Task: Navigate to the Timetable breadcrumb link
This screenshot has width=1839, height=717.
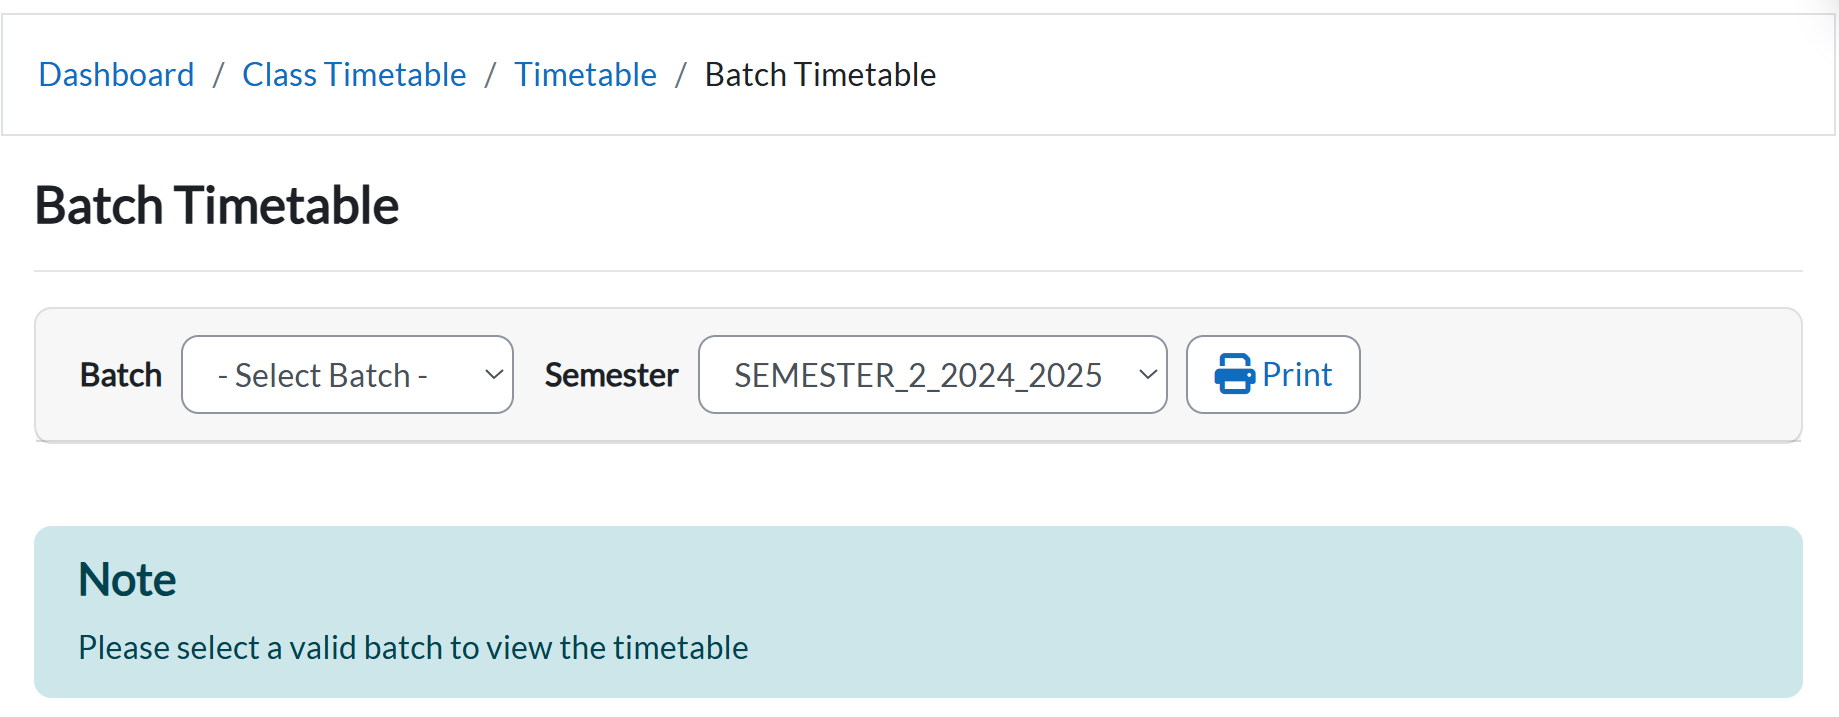Action: tap(585, 75)
